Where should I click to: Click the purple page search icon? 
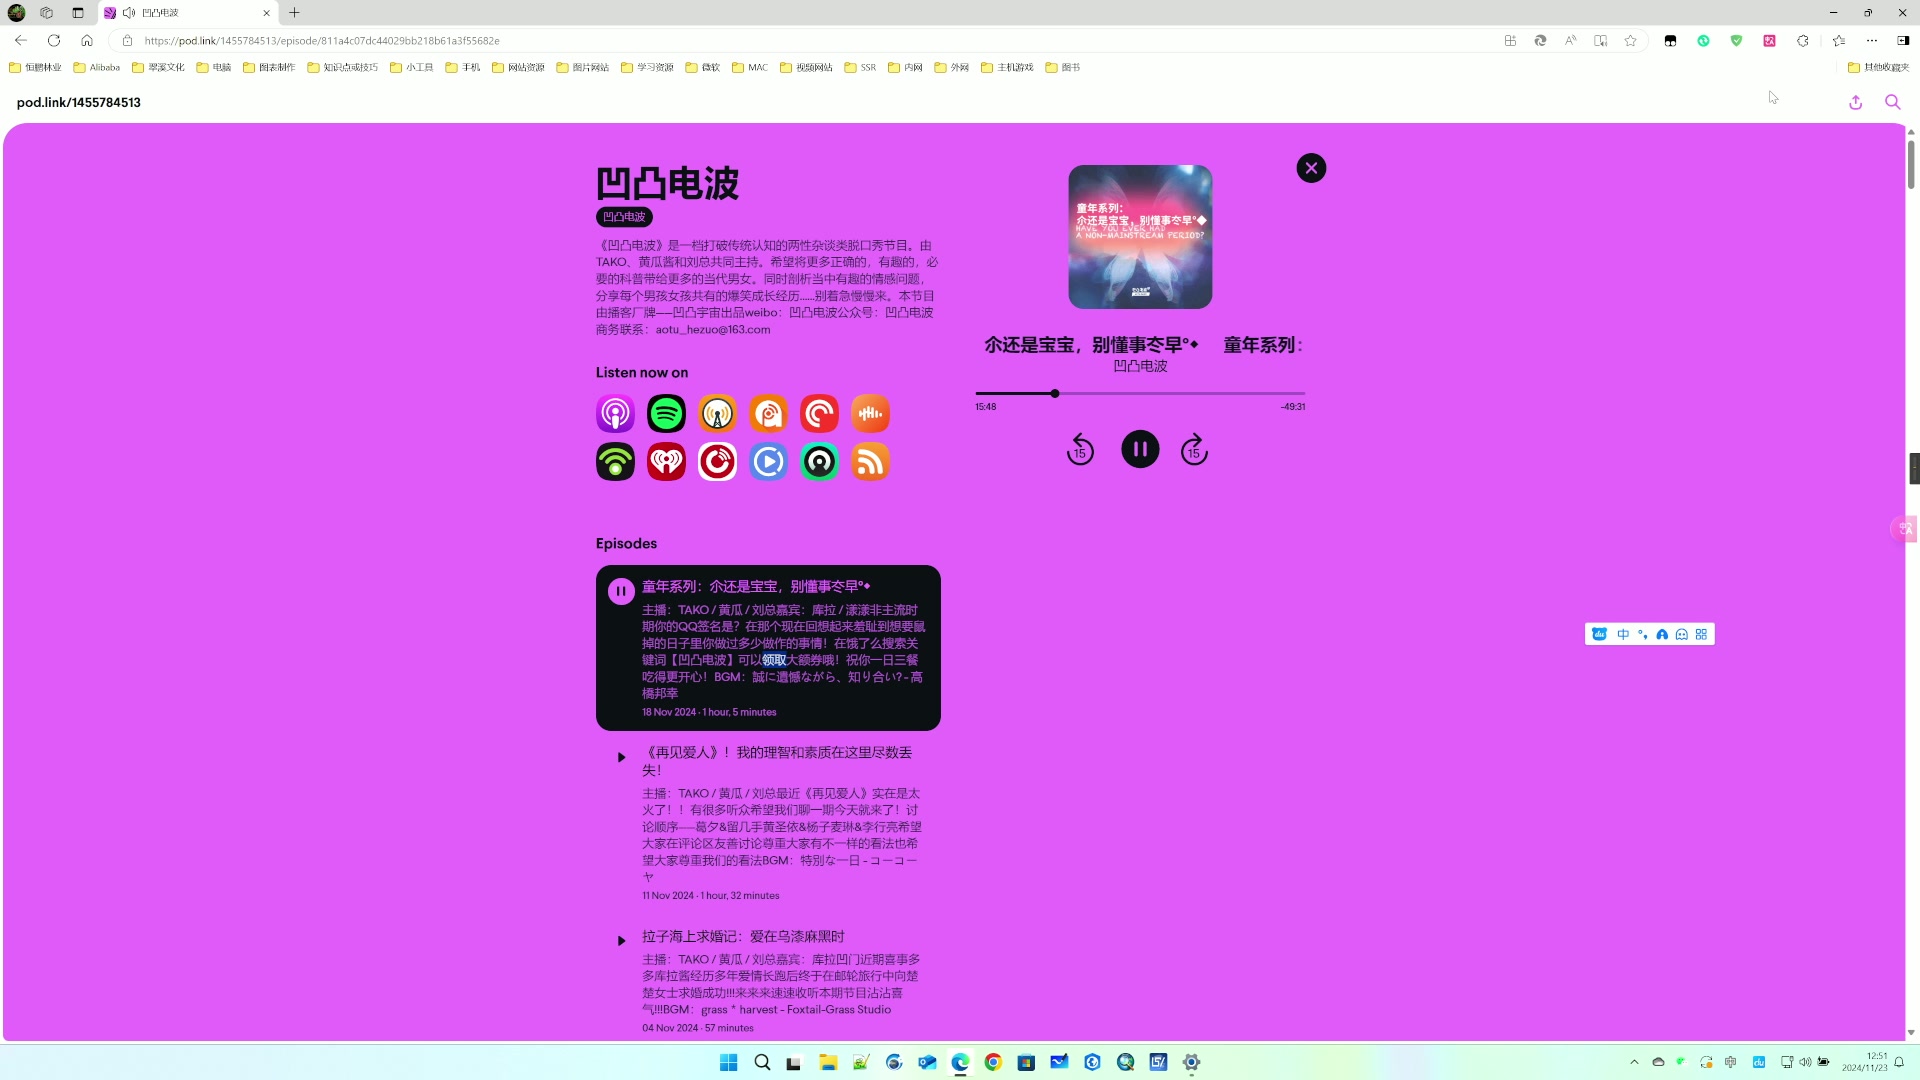tap(1892, 102)
